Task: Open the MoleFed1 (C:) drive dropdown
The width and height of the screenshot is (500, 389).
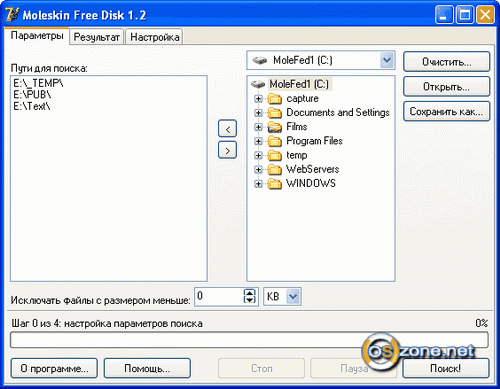Action: pyautogui.click(x=387, y=60)
